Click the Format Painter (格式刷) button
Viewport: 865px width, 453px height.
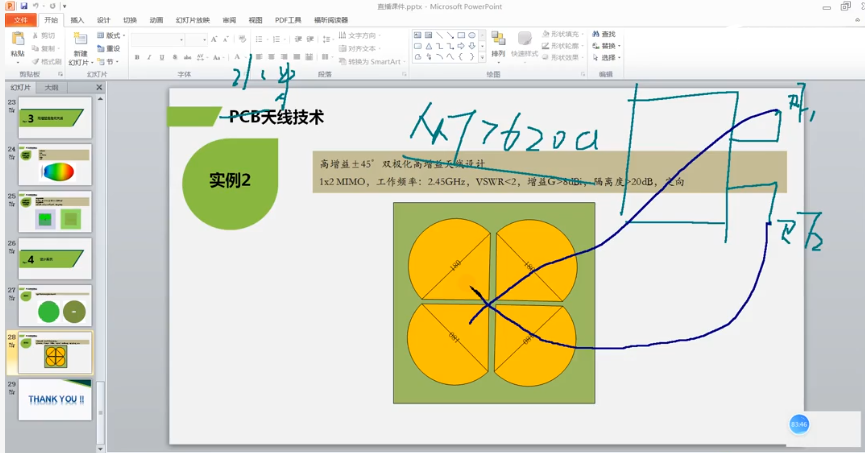coord(46,62)
